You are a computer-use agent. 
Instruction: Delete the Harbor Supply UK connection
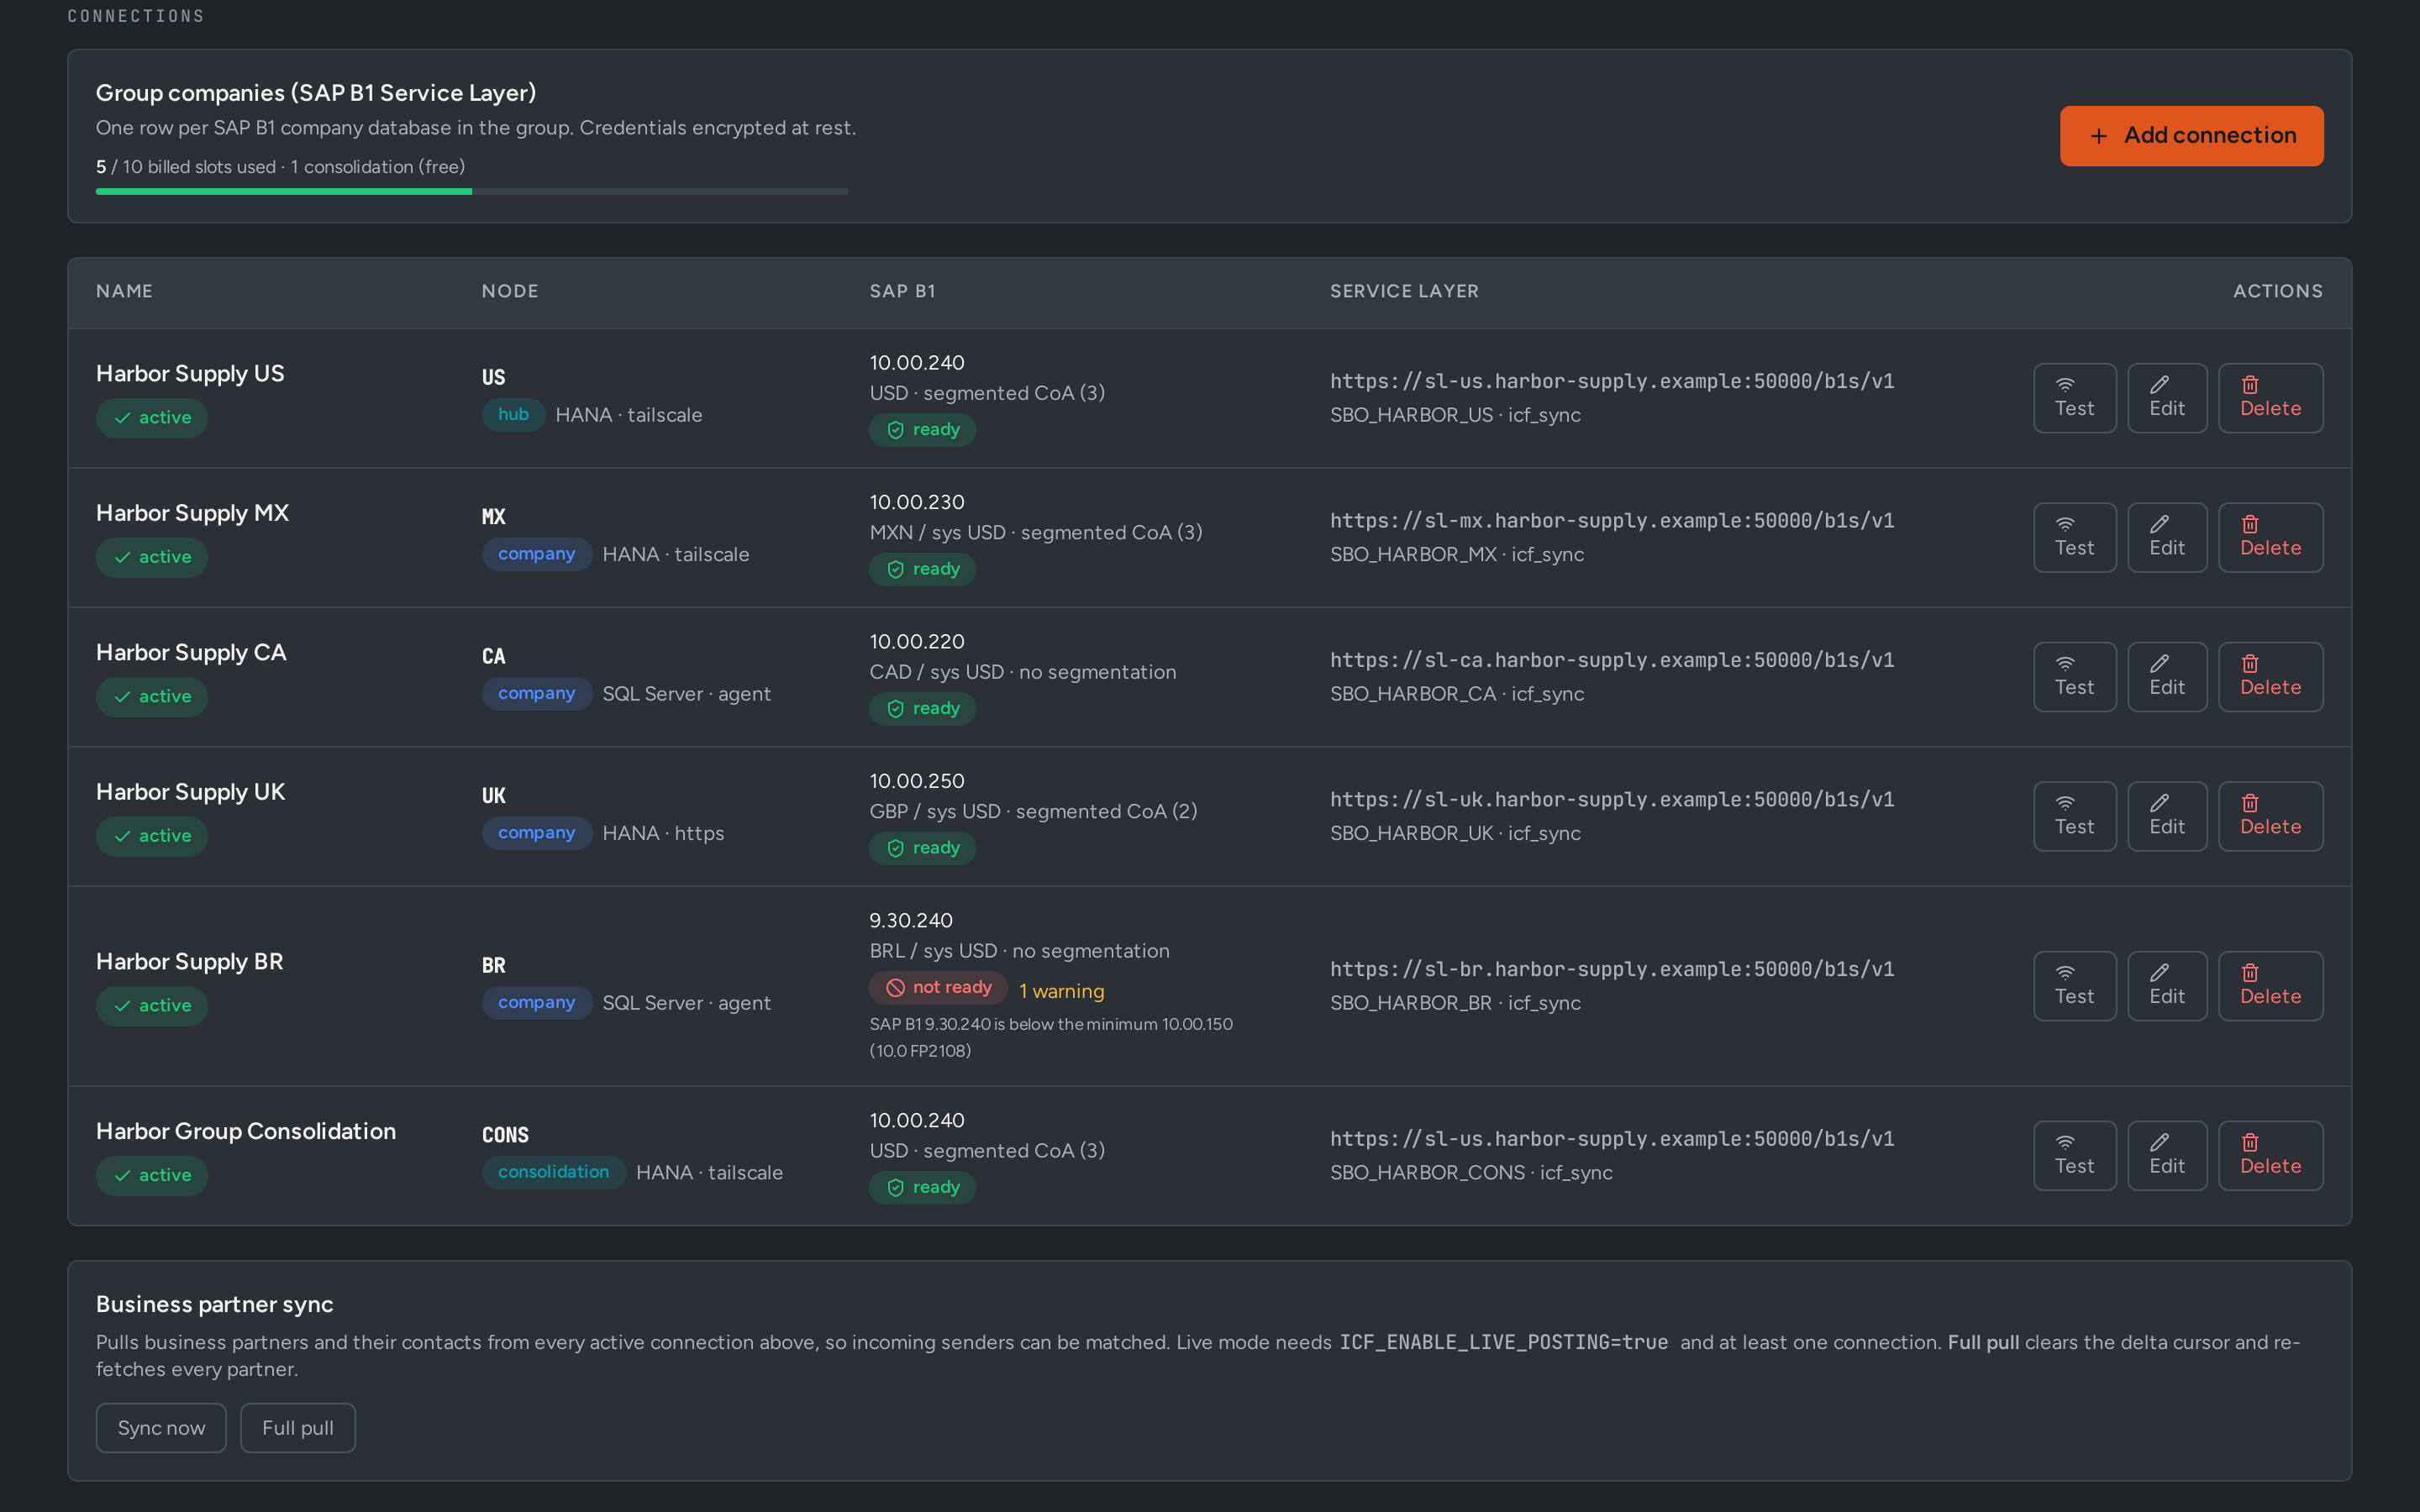2270,816
